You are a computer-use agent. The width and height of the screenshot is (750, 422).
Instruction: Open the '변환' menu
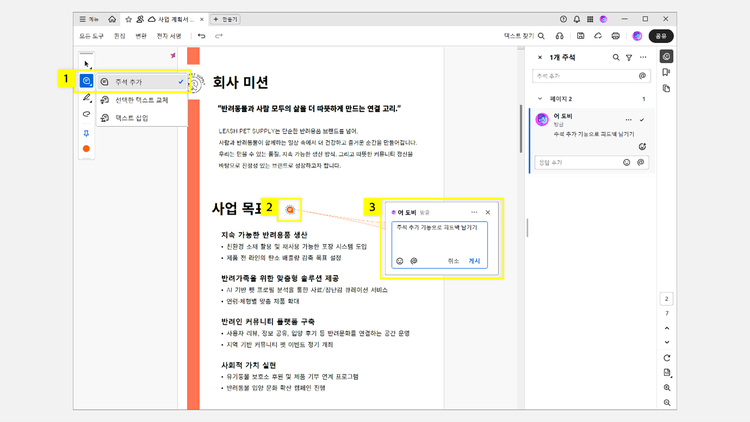pos(141,36)
